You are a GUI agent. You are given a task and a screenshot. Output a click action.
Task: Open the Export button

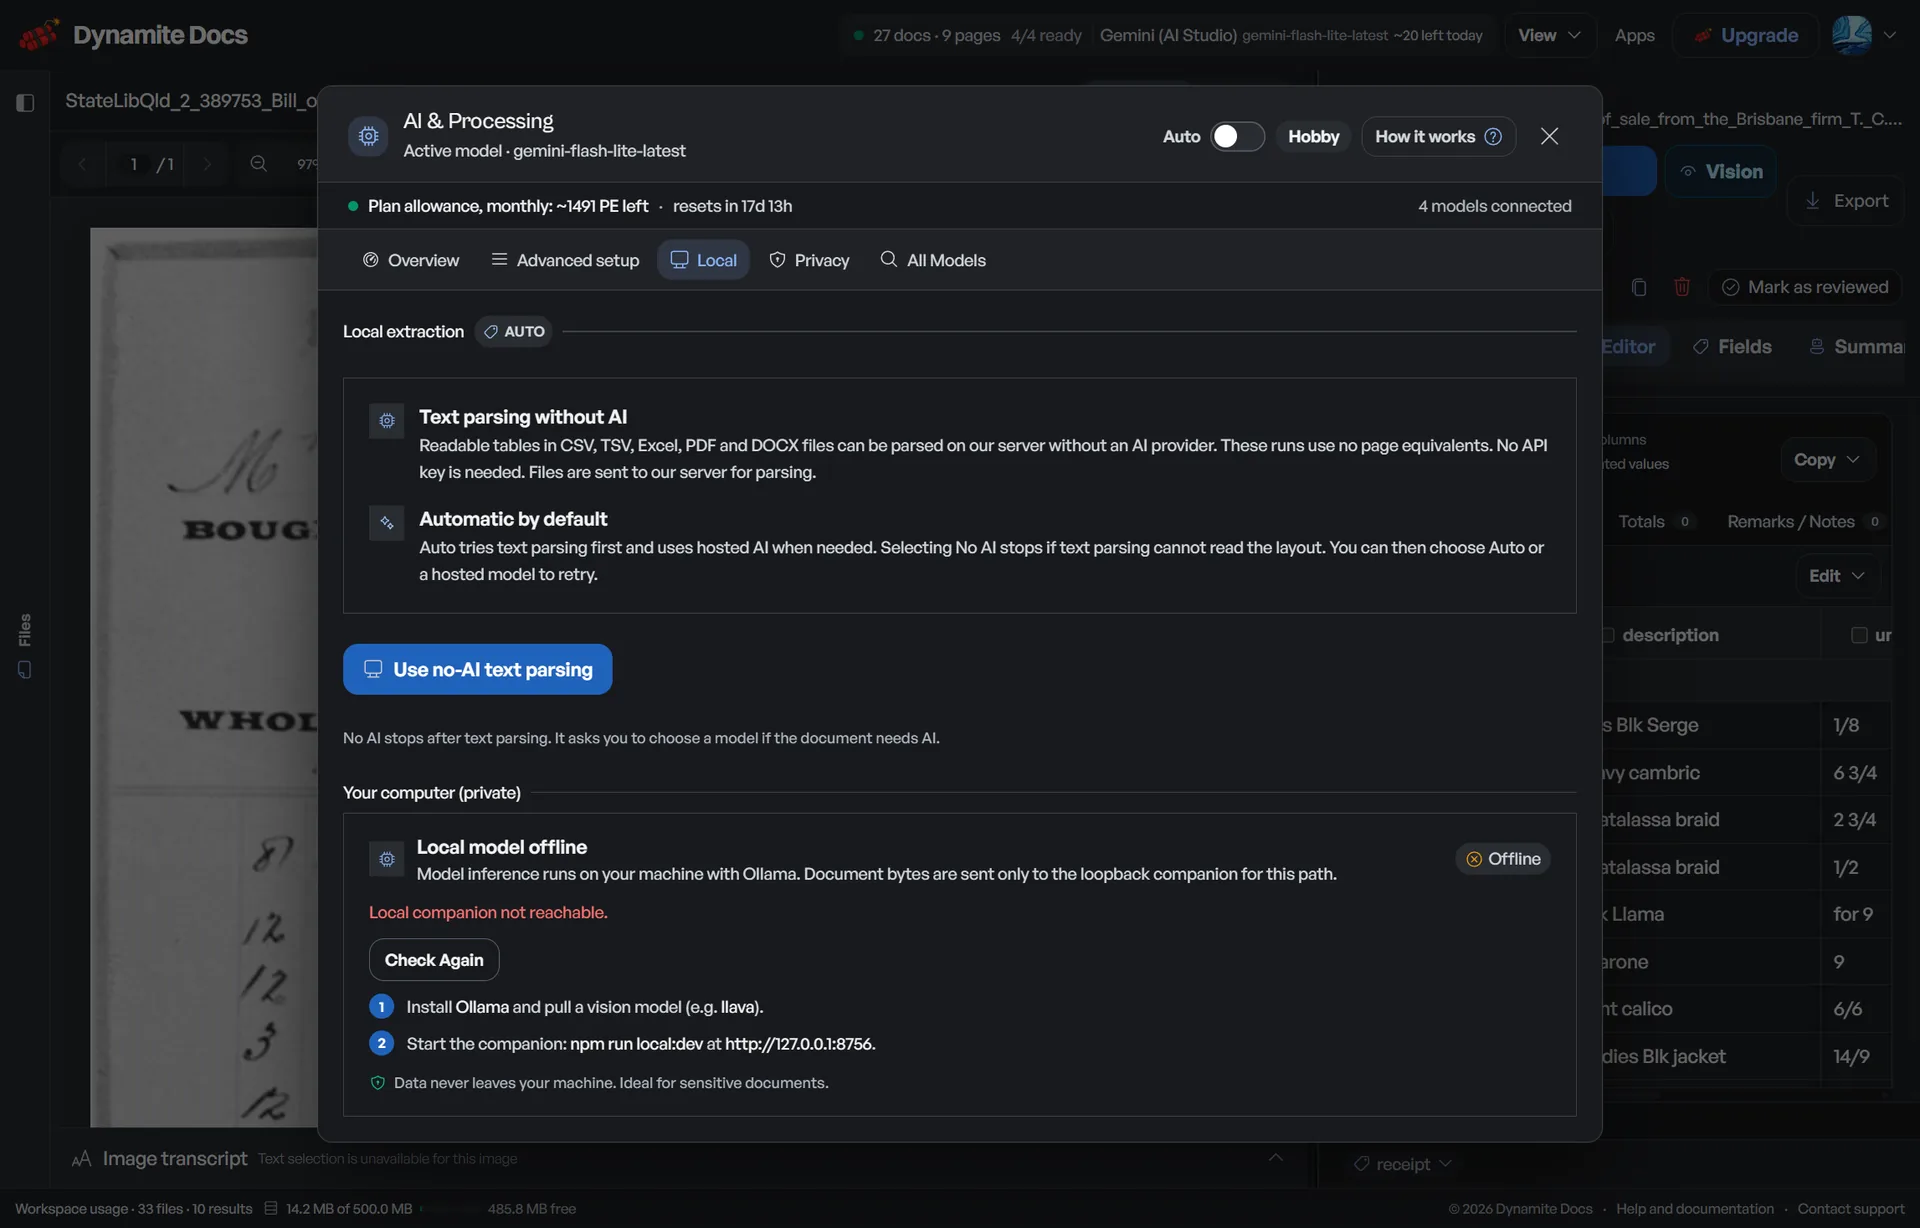pos(1846,200)
